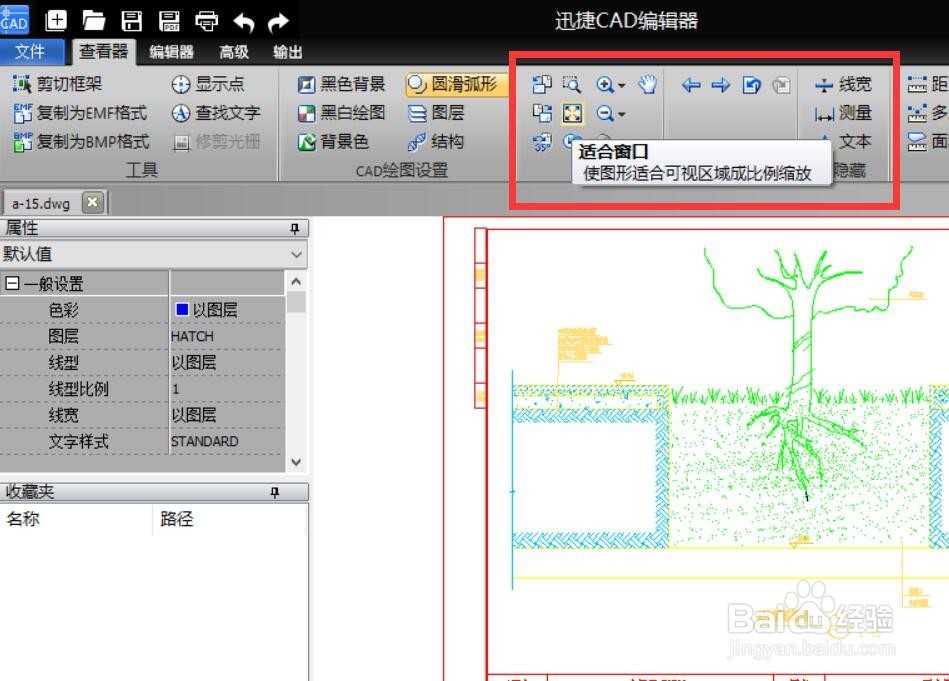Click the 色彩 color swatch showing 以图层
Screen dimensions: 949x681
point(215,309)
